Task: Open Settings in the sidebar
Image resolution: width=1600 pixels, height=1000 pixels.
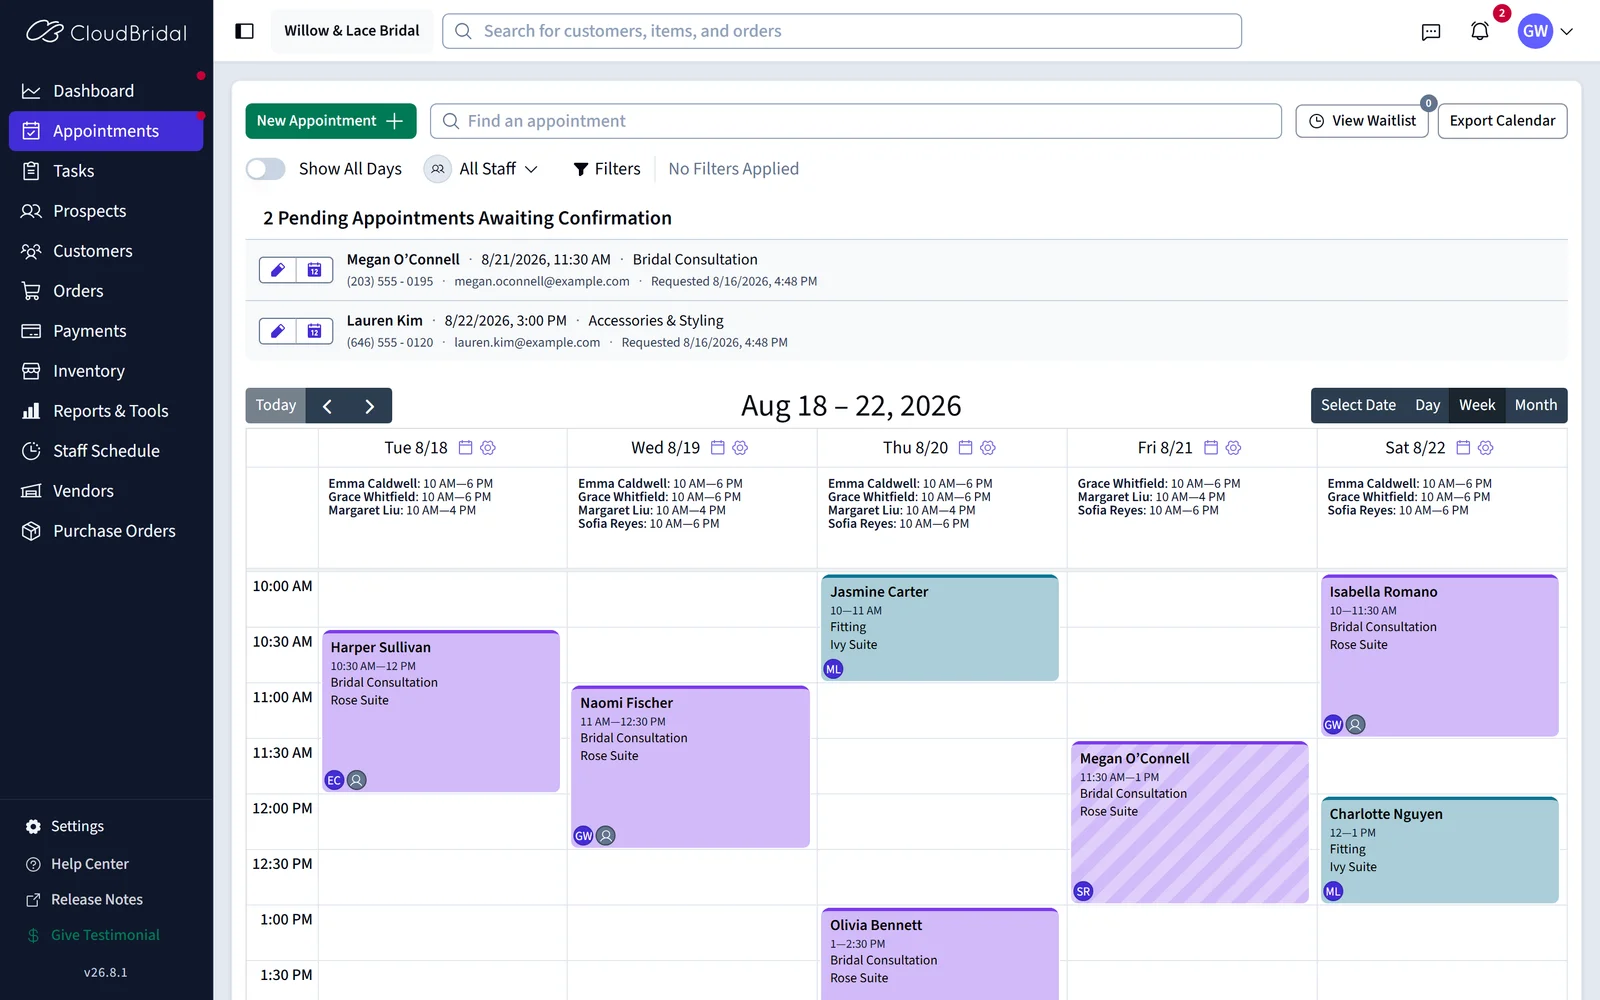Action: click(65, 827)
